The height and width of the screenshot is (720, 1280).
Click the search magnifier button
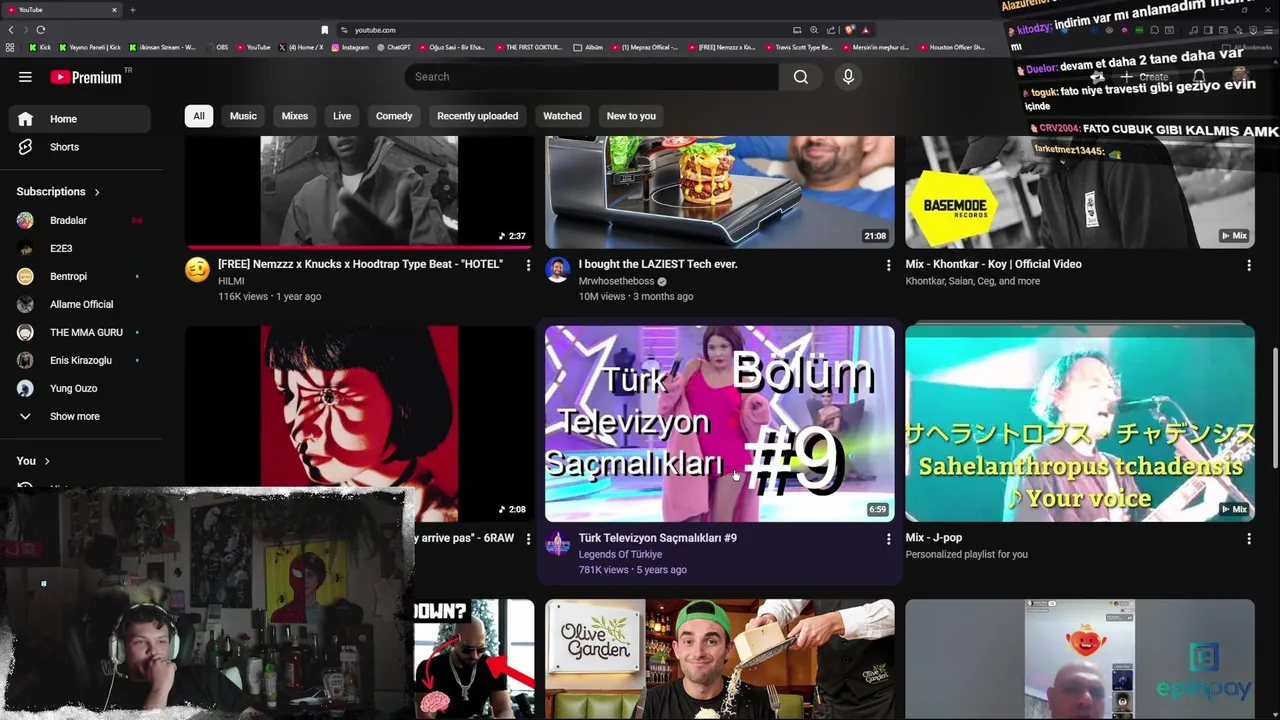pos(801,77)
